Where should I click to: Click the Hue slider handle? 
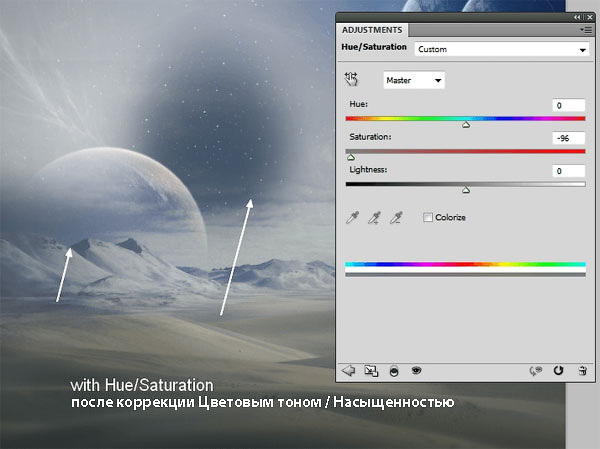pos(466,125)
